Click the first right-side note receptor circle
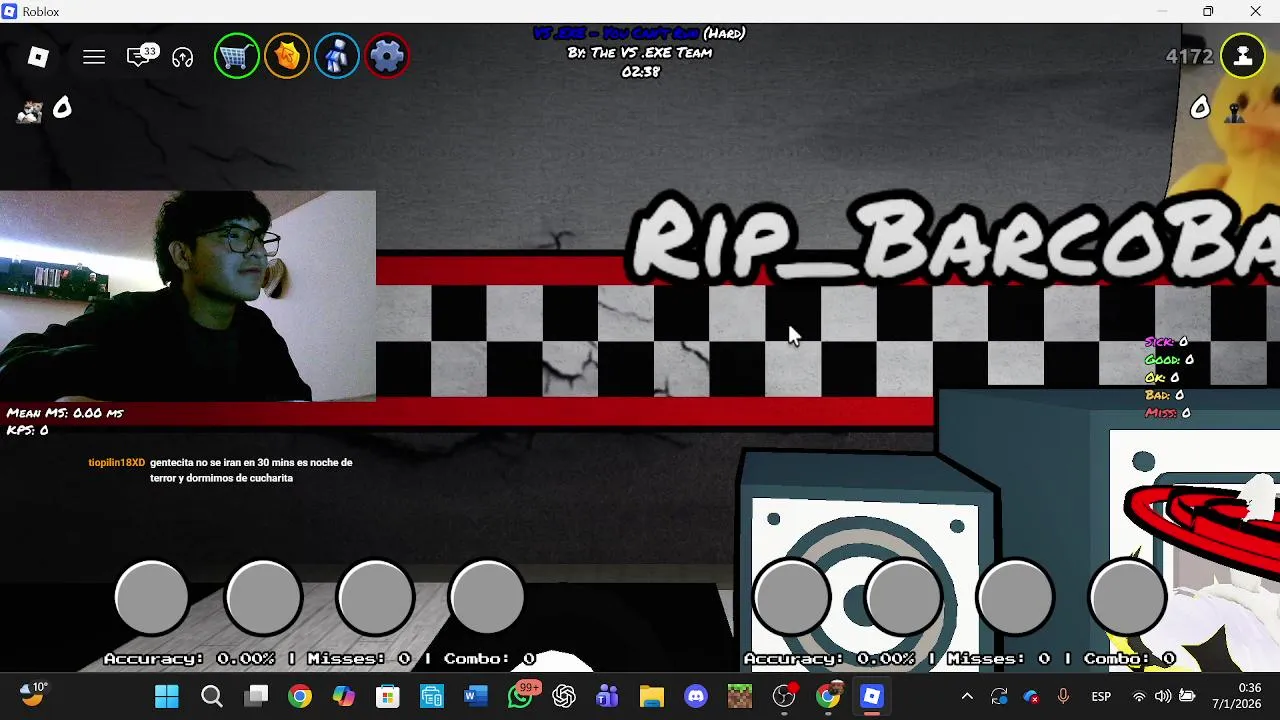The width and height of the screenshot is (1280, 720). [792, 597]
